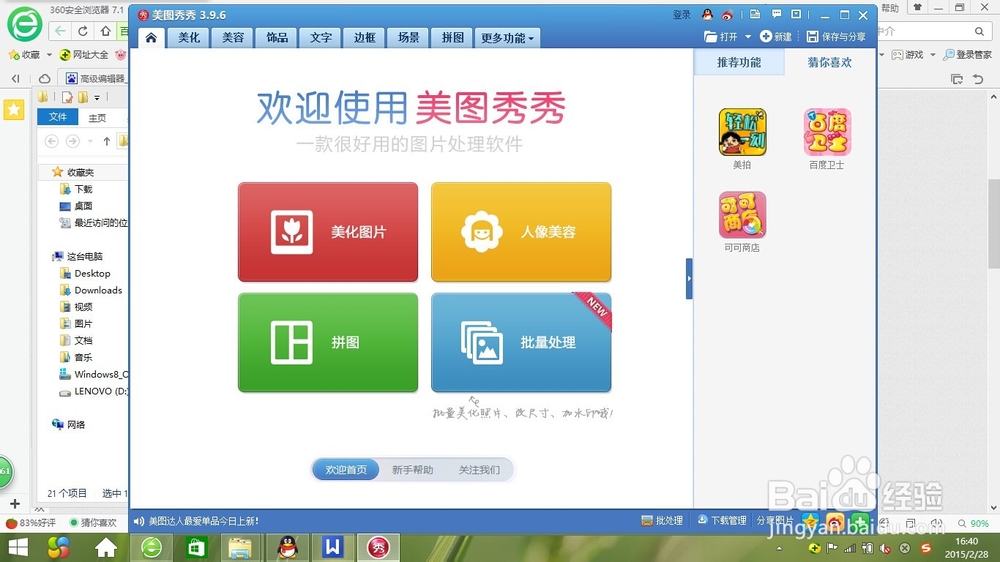1000x562 pixels.
Task: Click the 人像美容 orange tile
Action: click(521, 232)
